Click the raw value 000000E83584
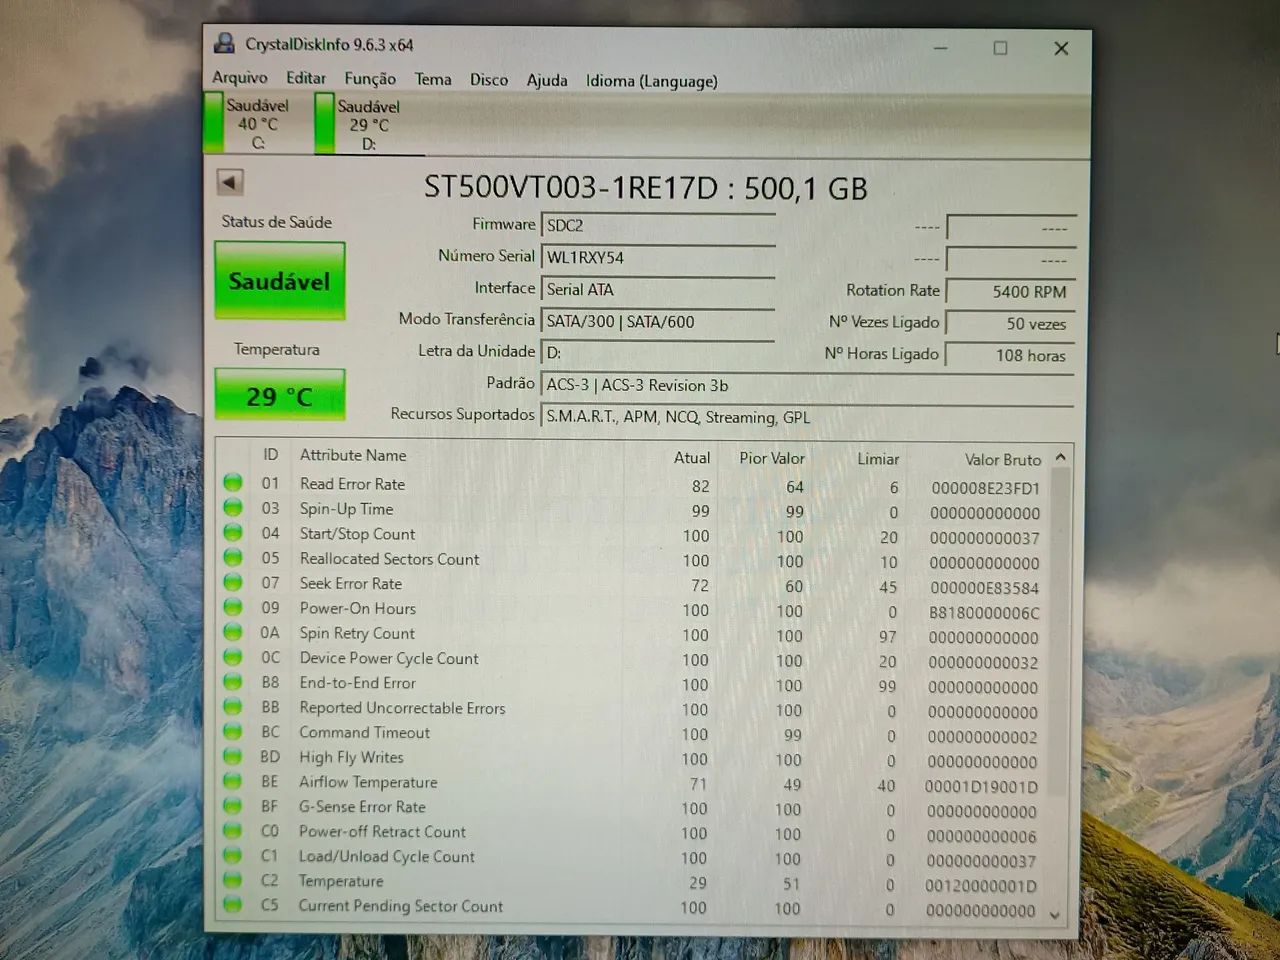Screen dimensions: 1280x960 [985, 588]
